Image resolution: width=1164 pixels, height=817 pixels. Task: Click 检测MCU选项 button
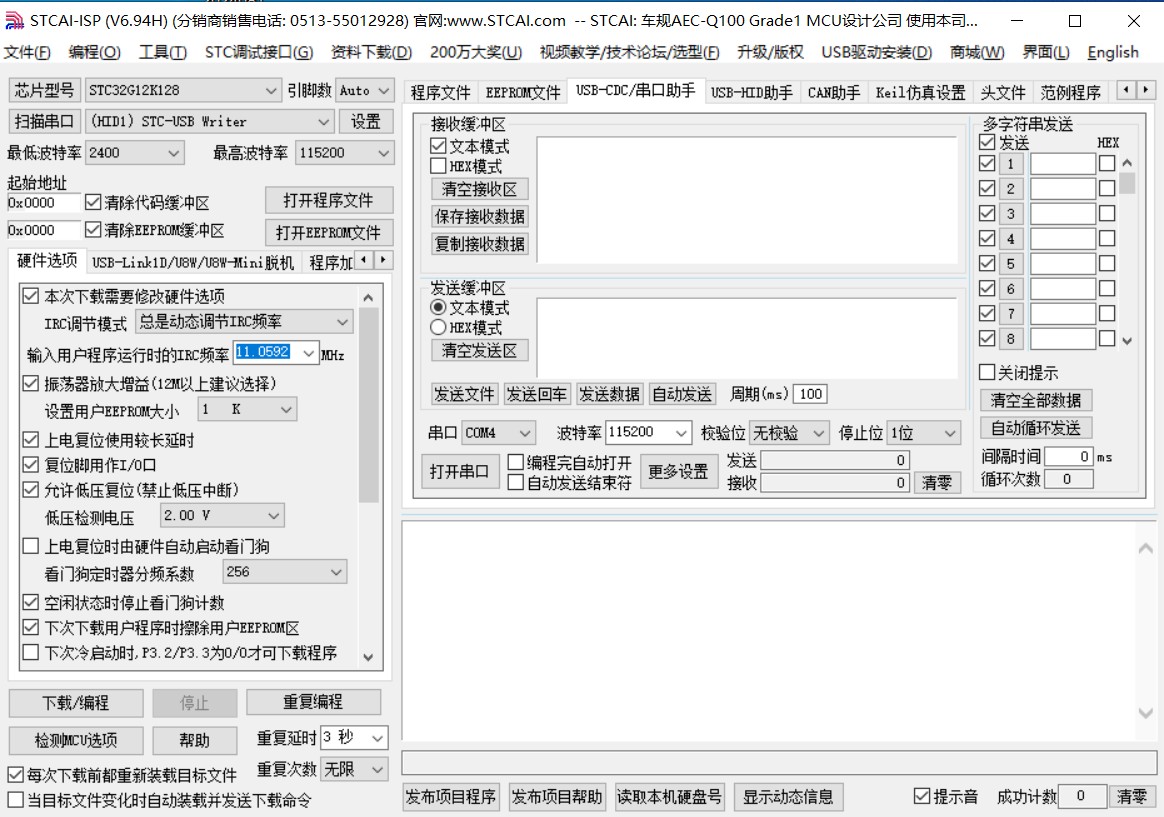[76, 740]
